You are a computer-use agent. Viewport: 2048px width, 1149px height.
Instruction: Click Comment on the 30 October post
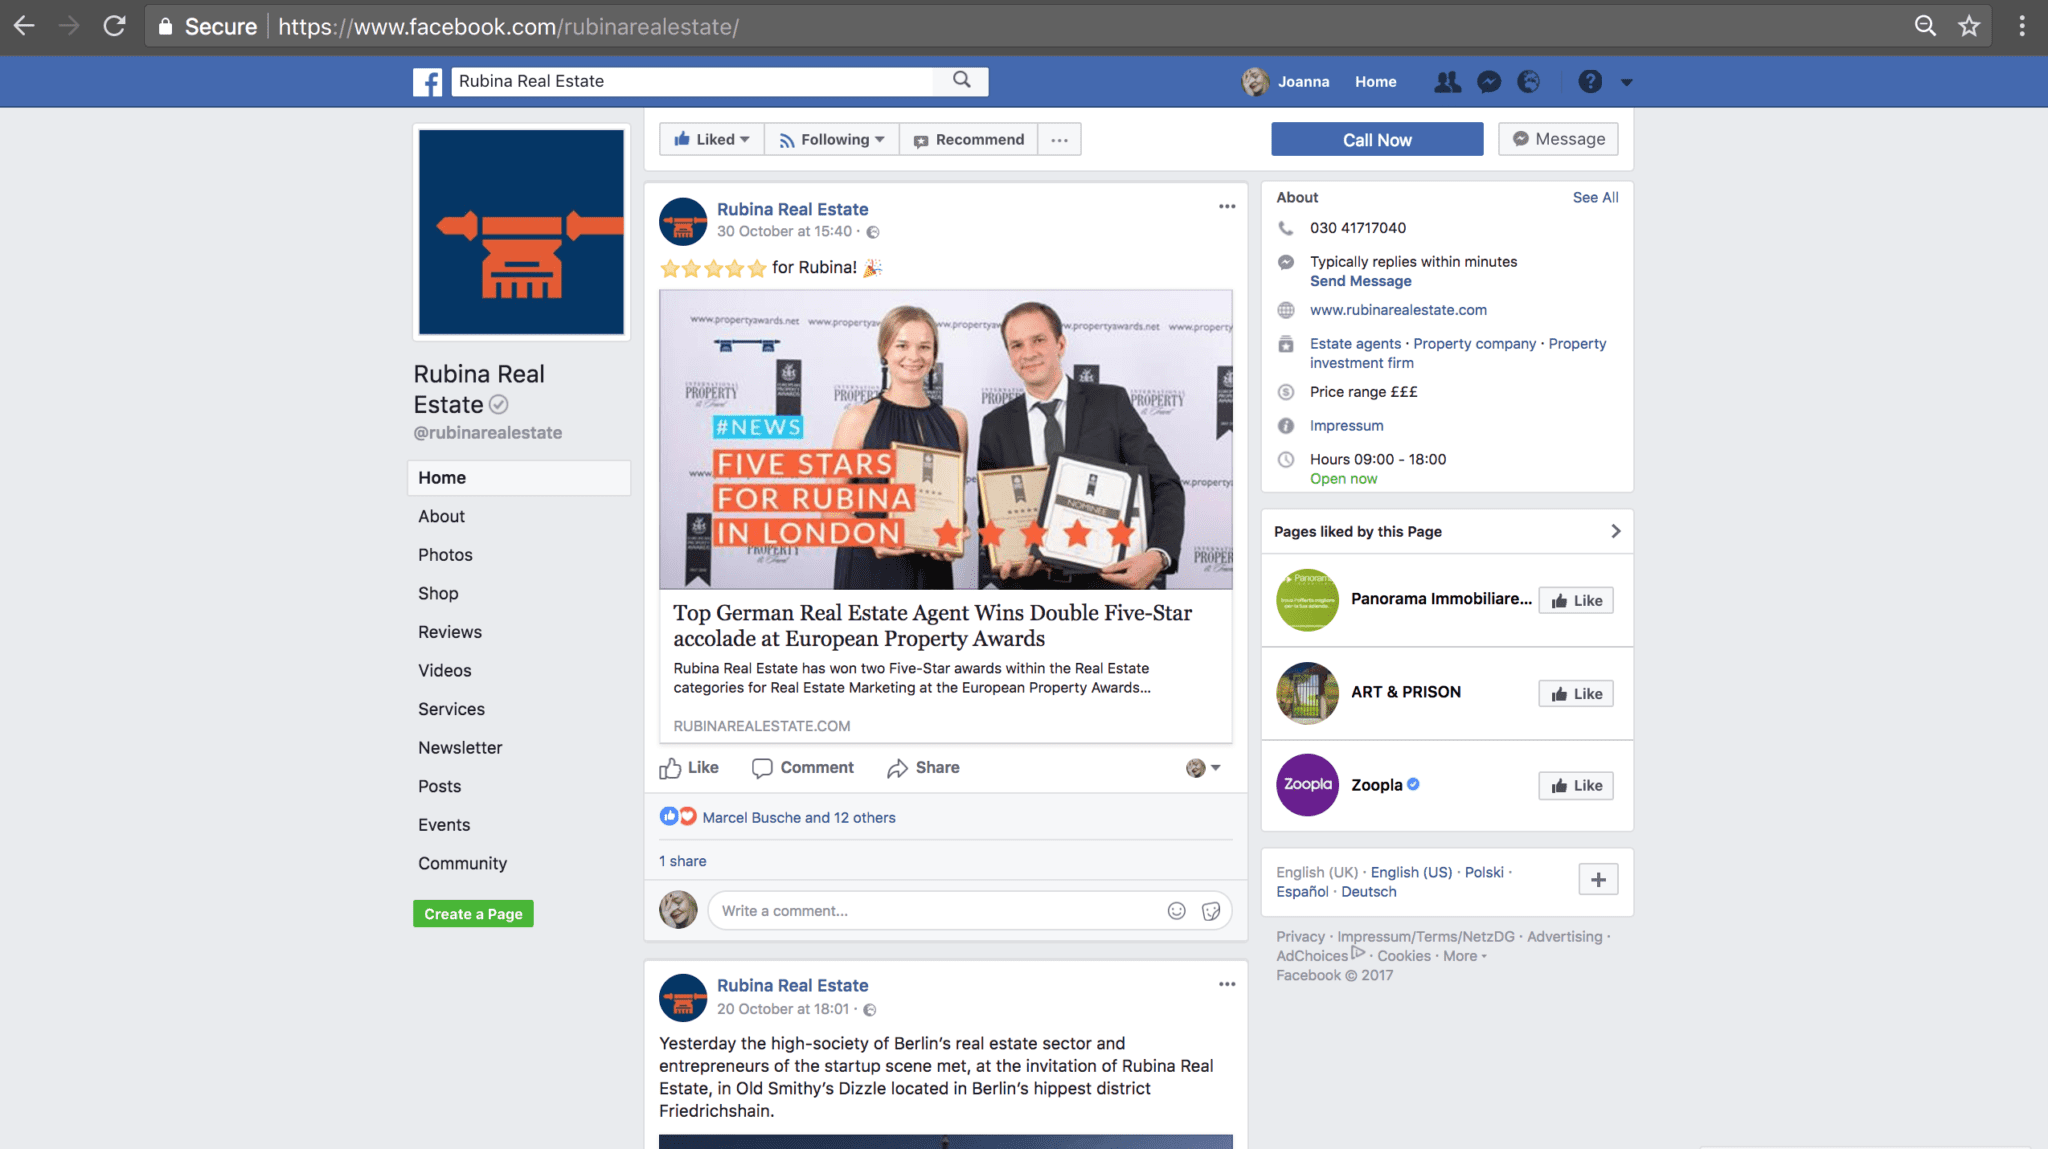803,767
